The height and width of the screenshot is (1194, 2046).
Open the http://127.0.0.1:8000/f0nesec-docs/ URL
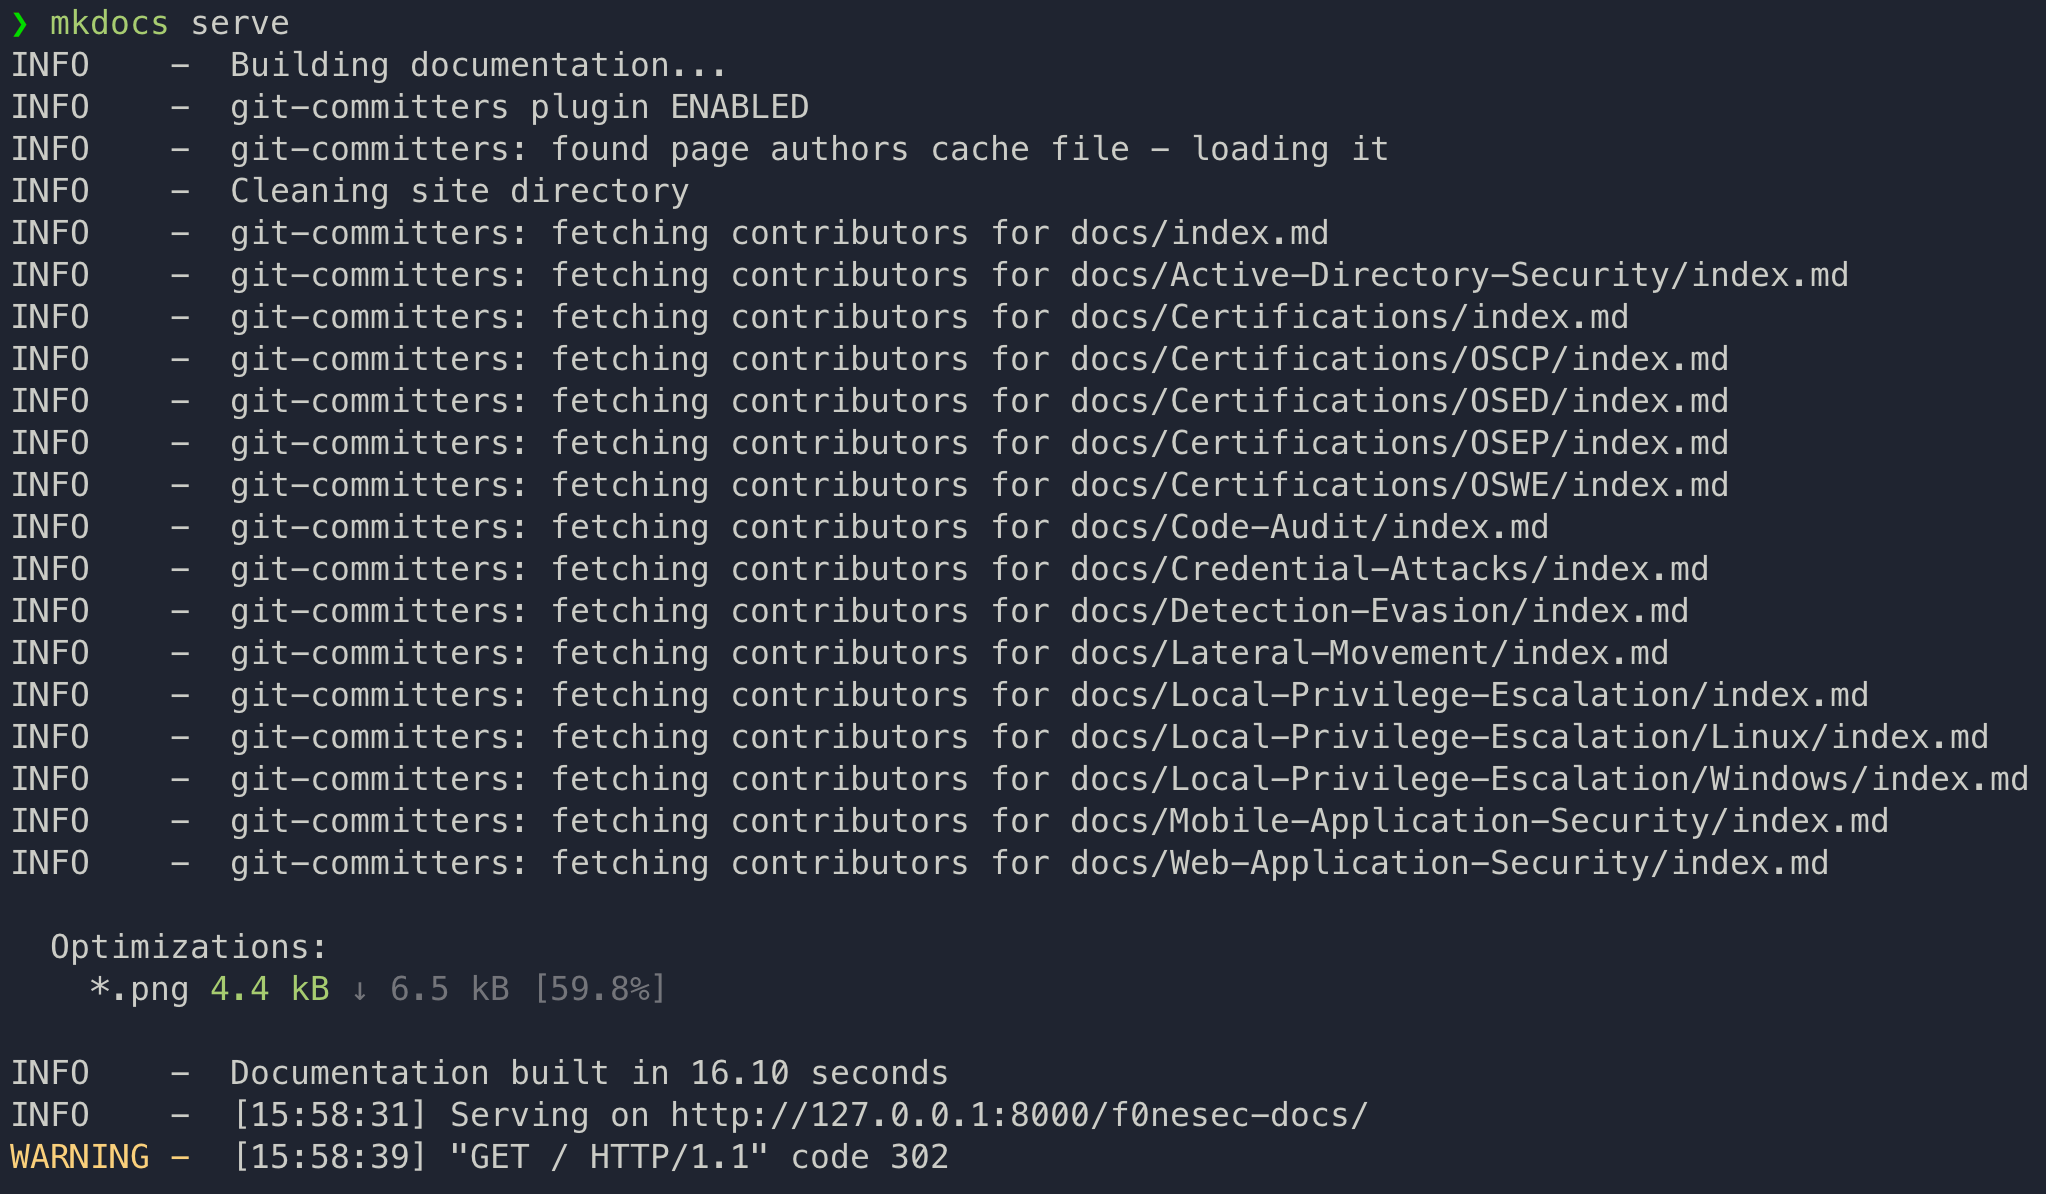[x=1018, y=1115]
